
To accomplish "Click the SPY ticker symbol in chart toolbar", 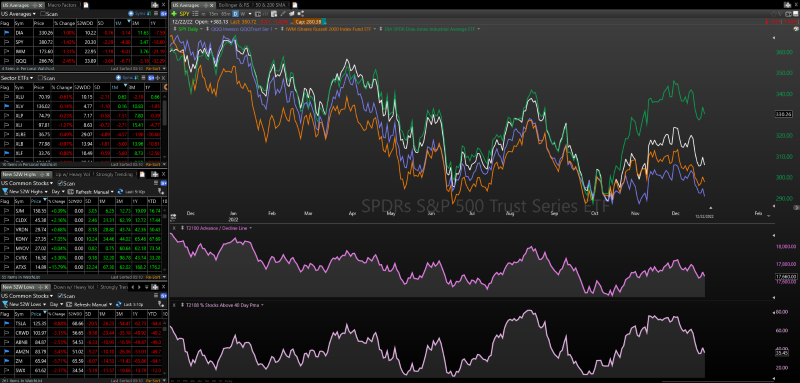I will tap(184, 13).
